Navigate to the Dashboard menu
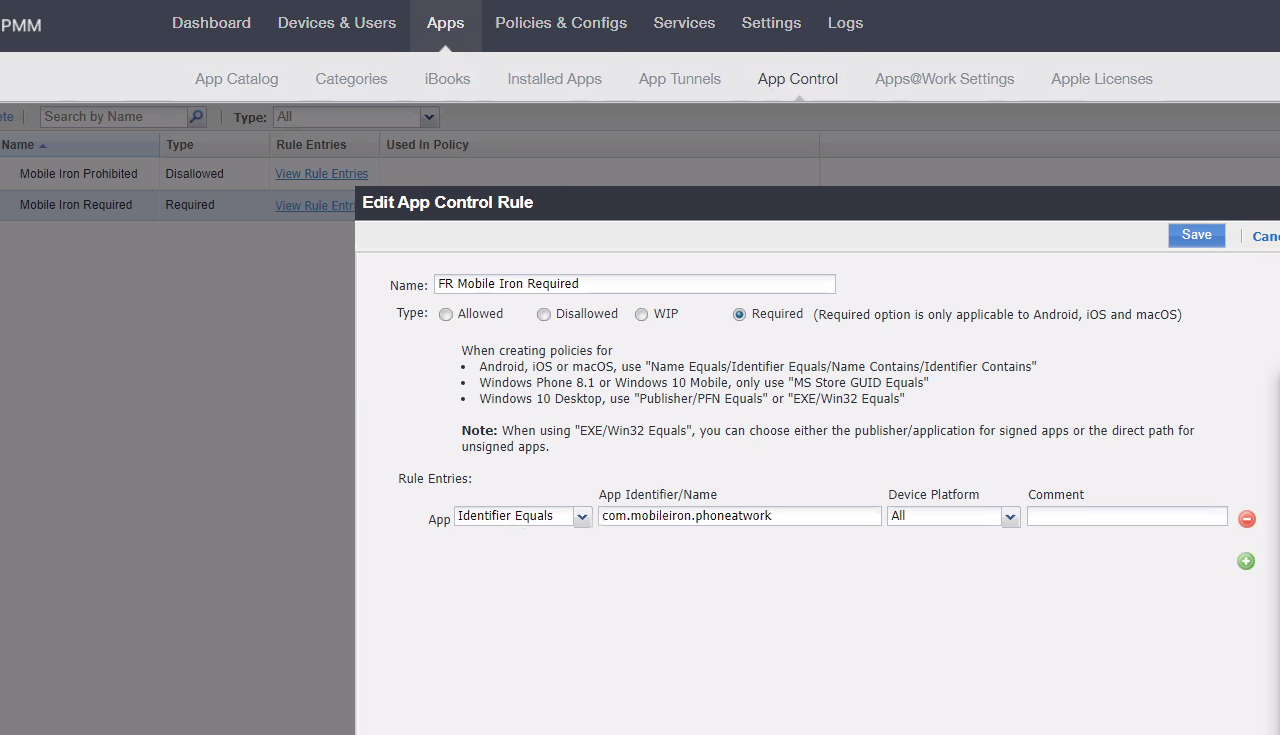This screenshot has height=735, width=1280. 211,22
